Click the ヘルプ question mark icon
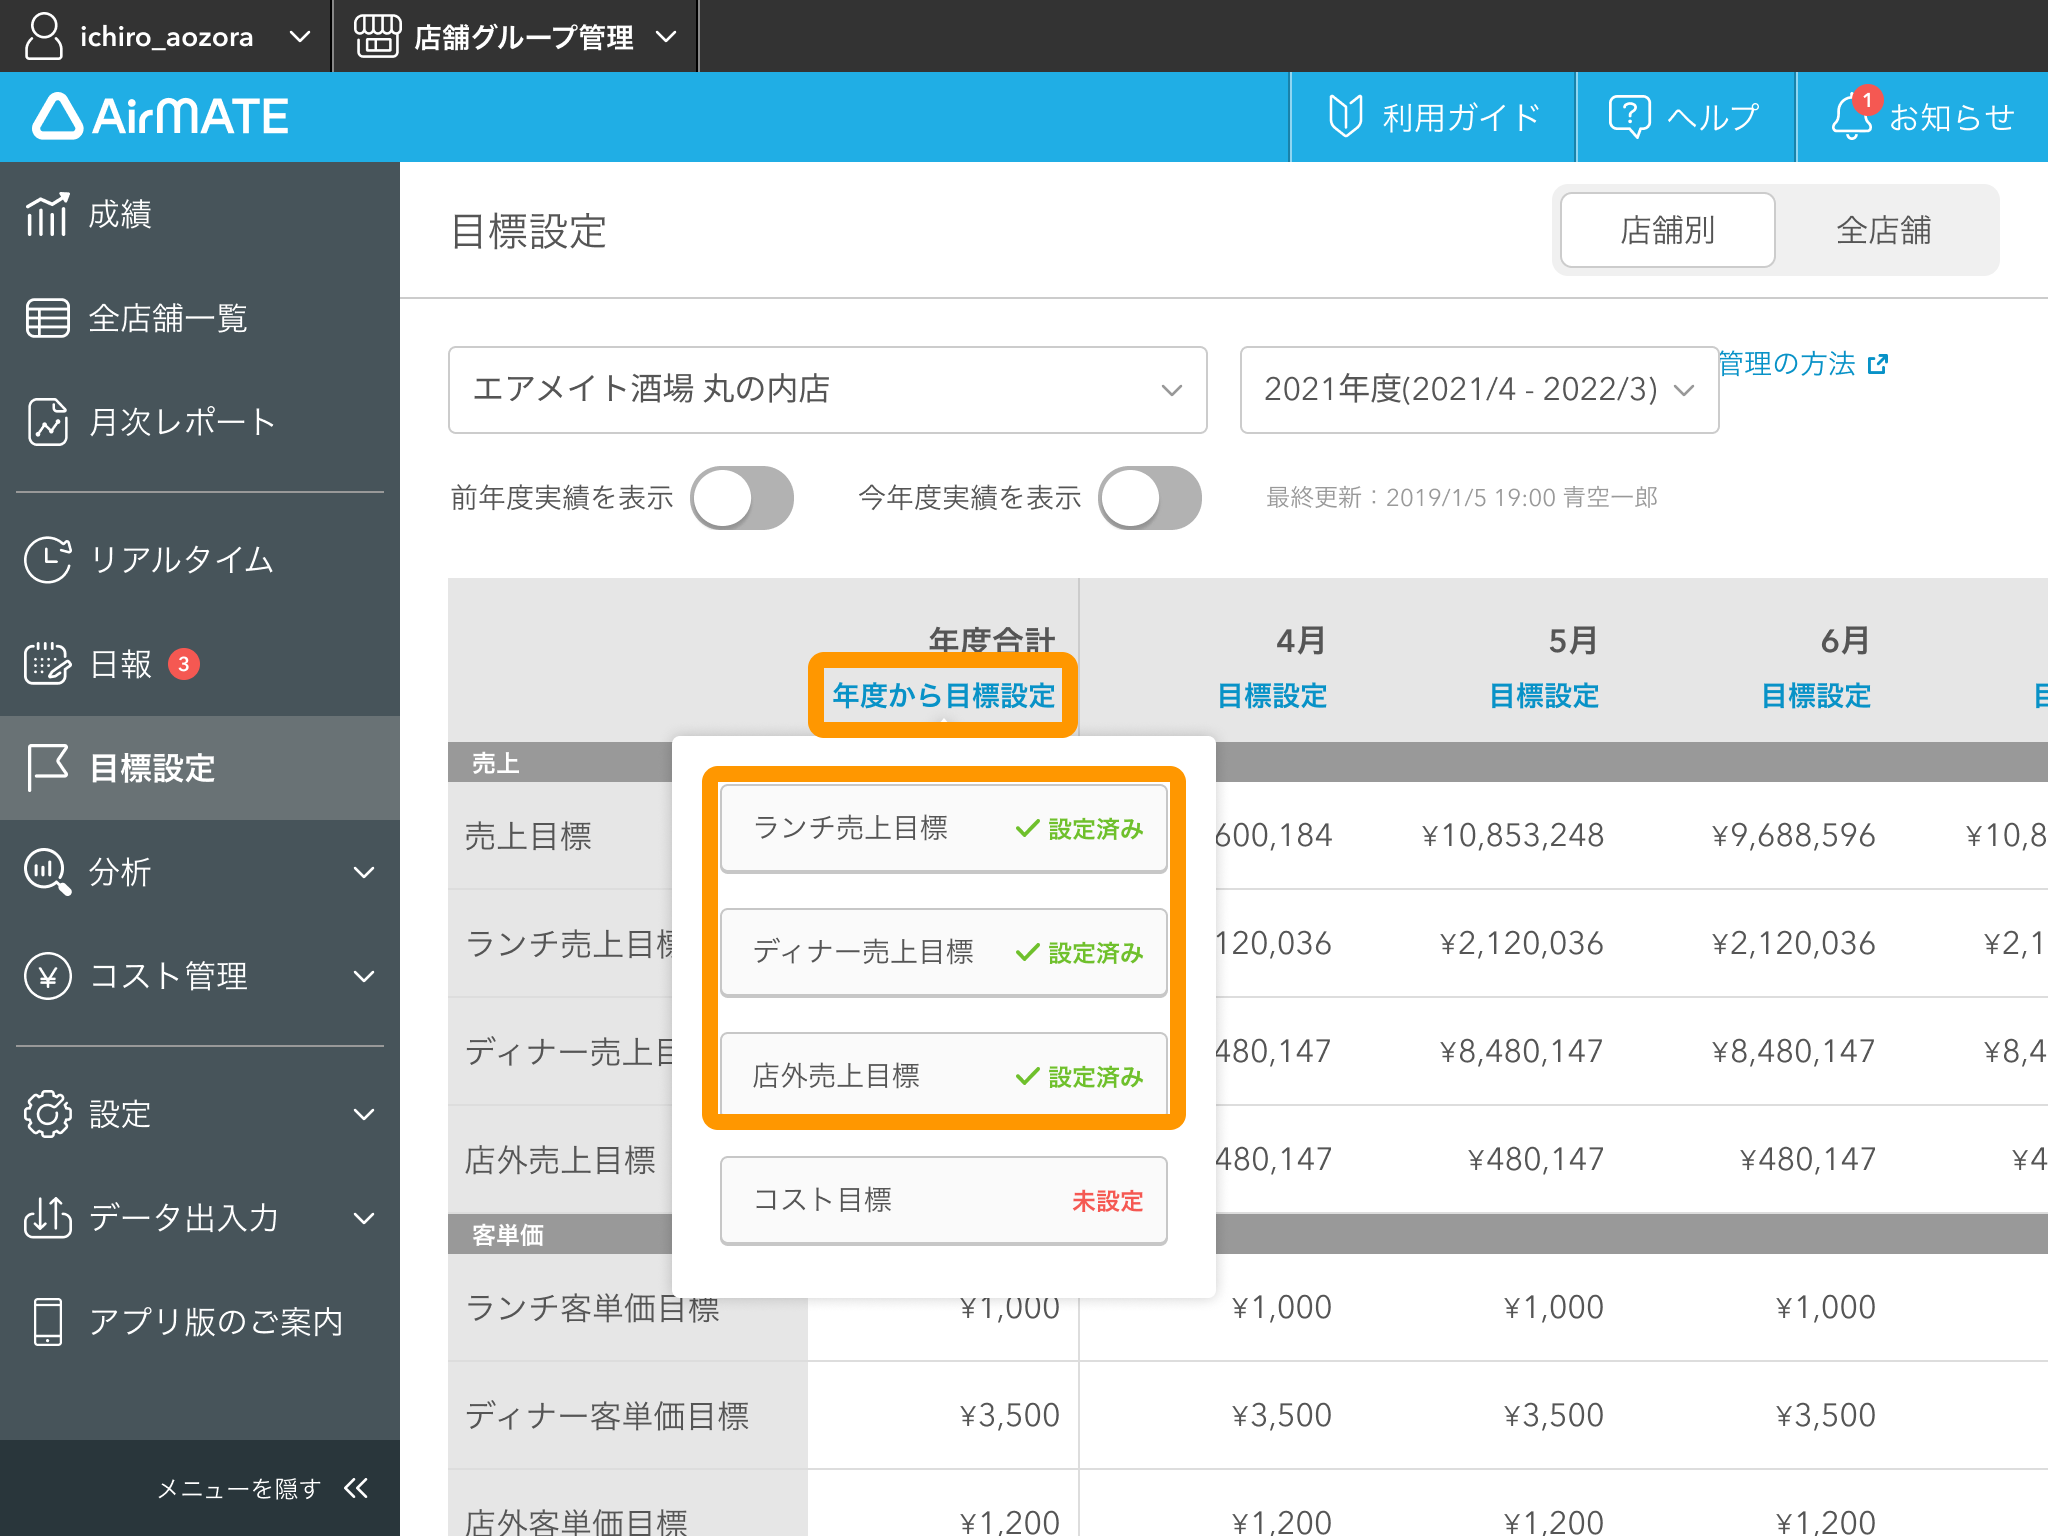The width and height of the screenshot is (2048, 1536). [x=1629, y=116]
